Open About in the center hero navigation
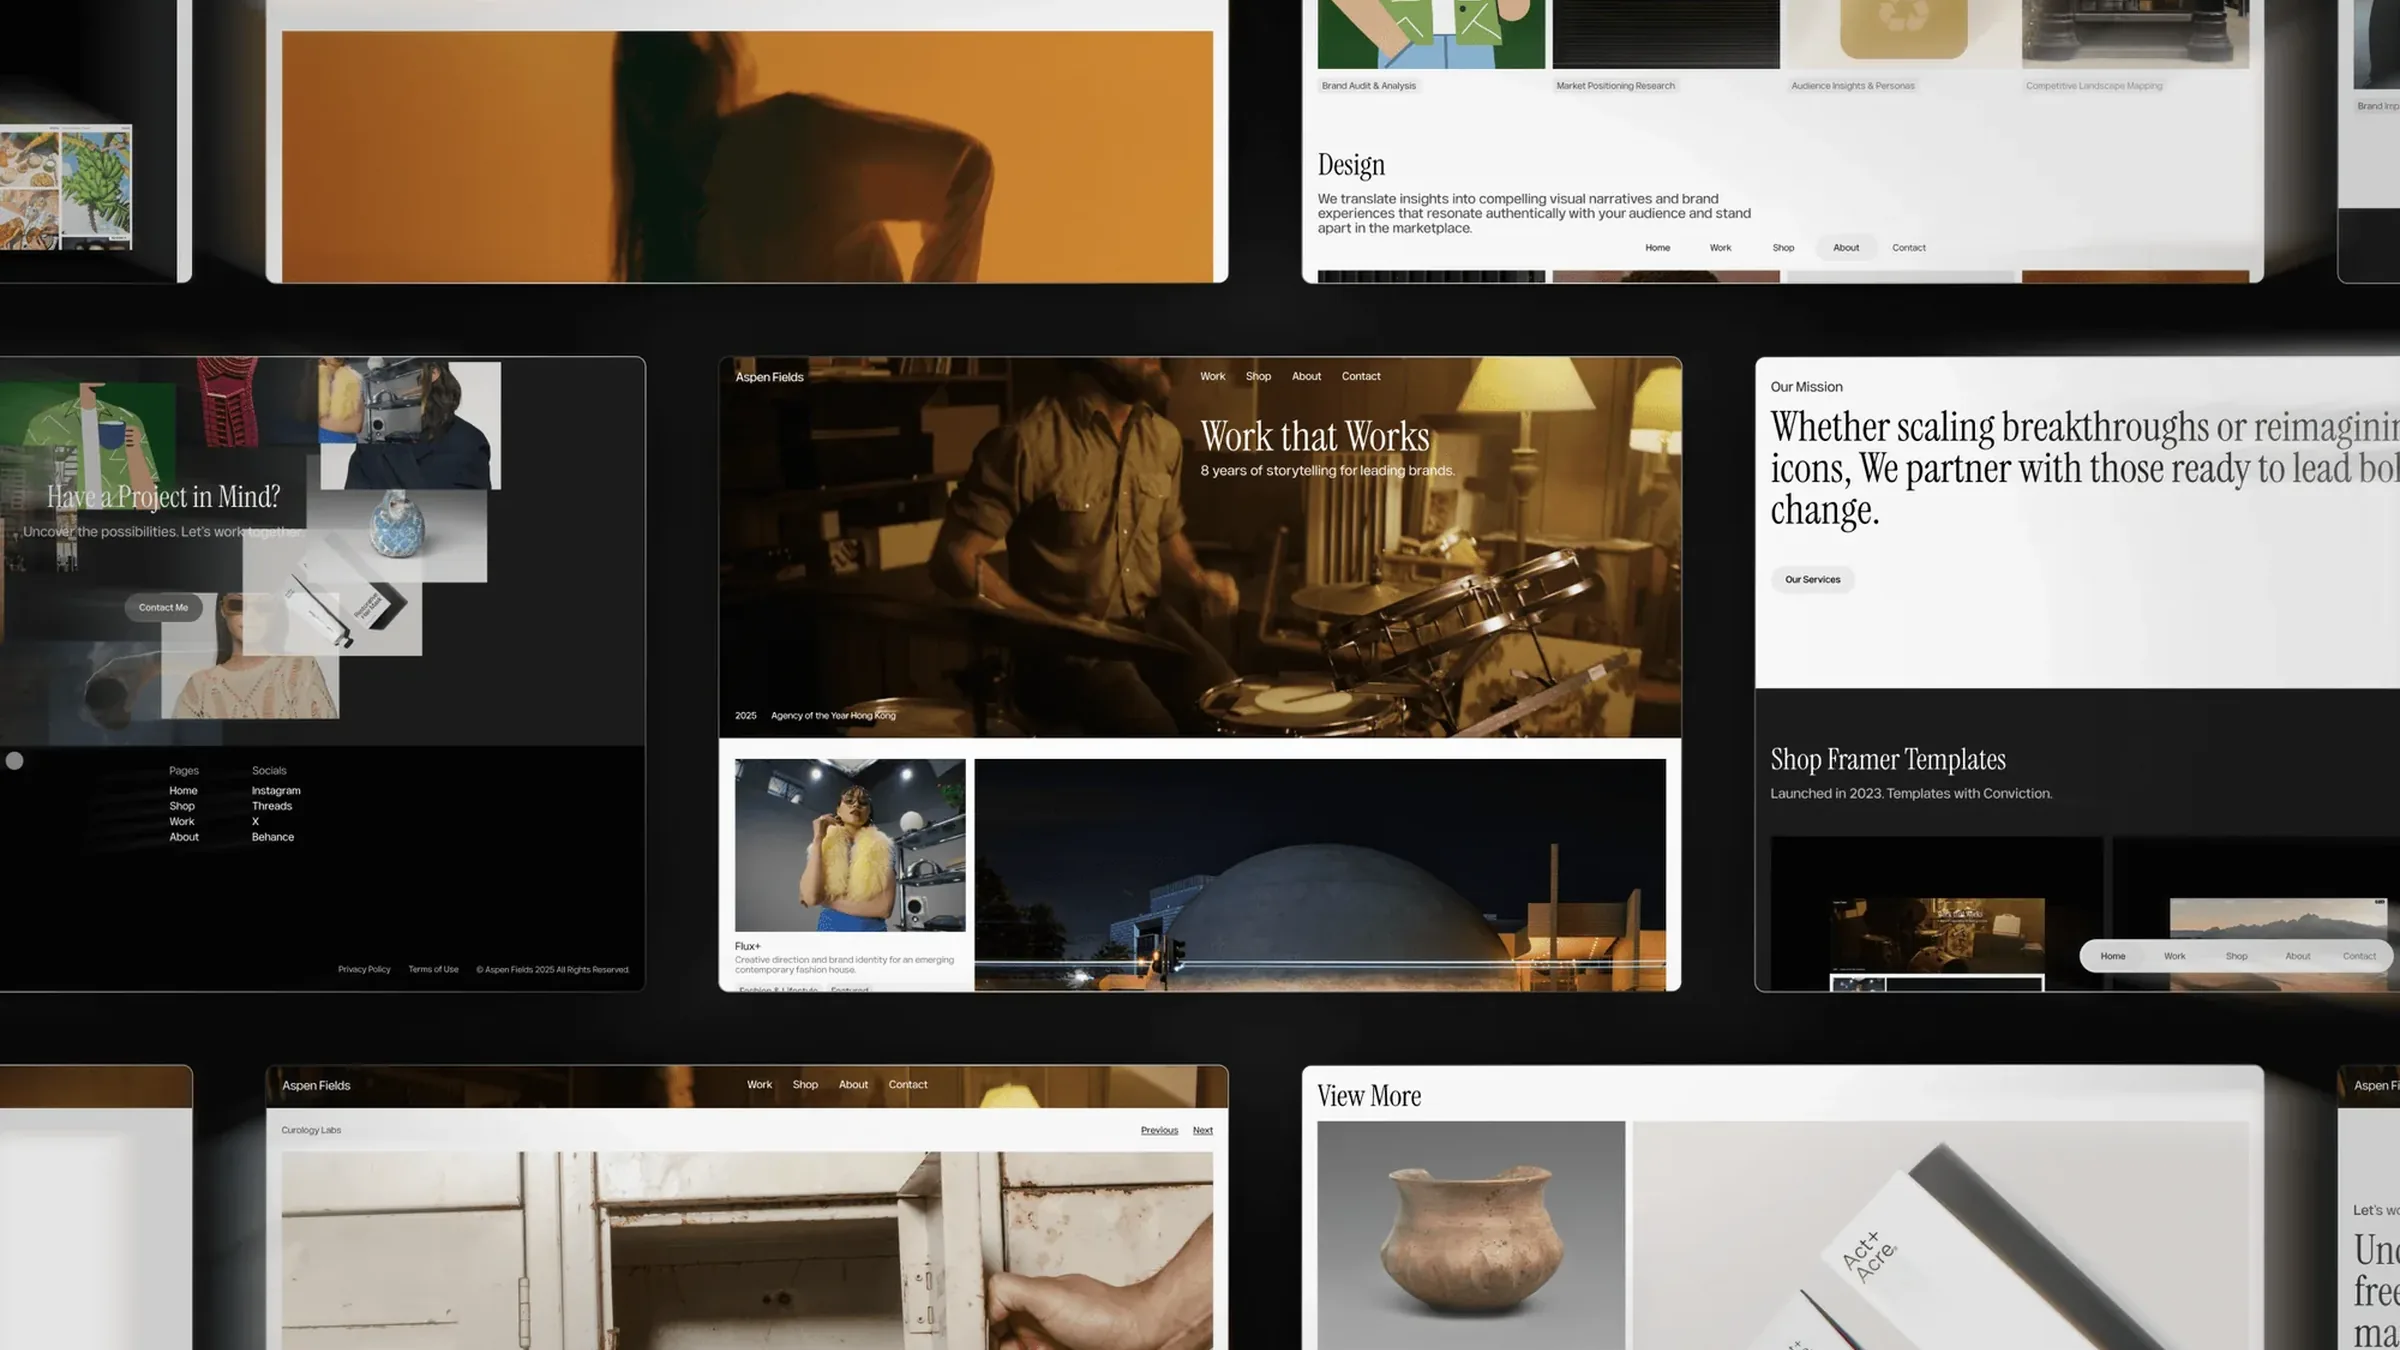The image size is (2400, 1350). (x=1306, y=376)
